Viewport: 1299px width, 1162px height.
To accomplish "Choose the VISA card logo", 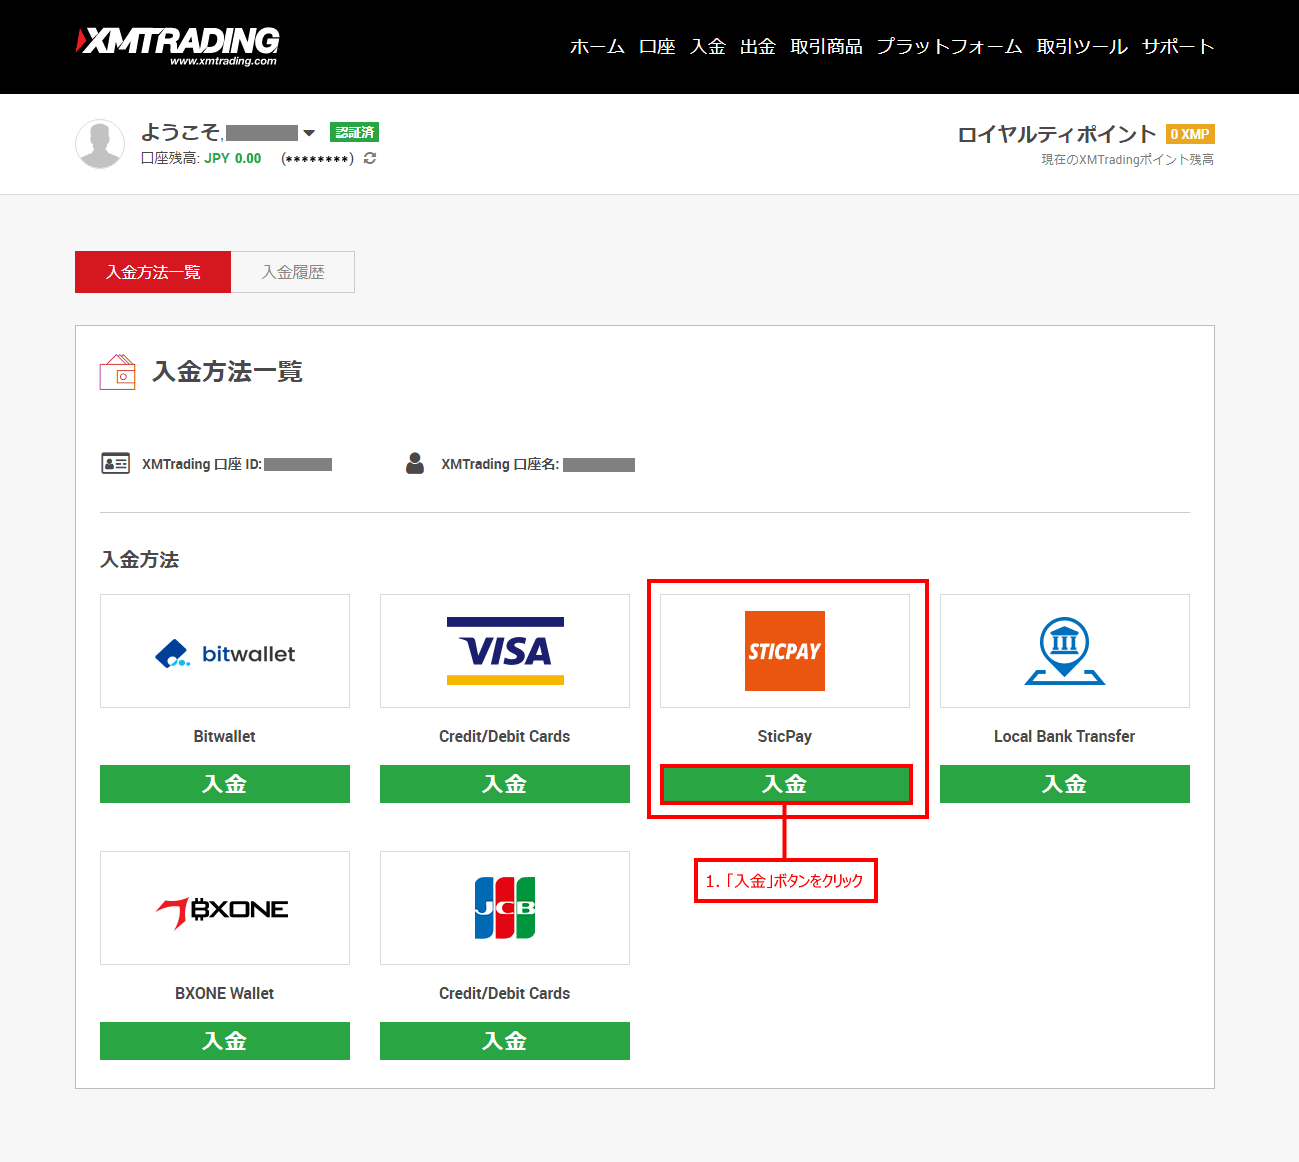I will [505, 651].
